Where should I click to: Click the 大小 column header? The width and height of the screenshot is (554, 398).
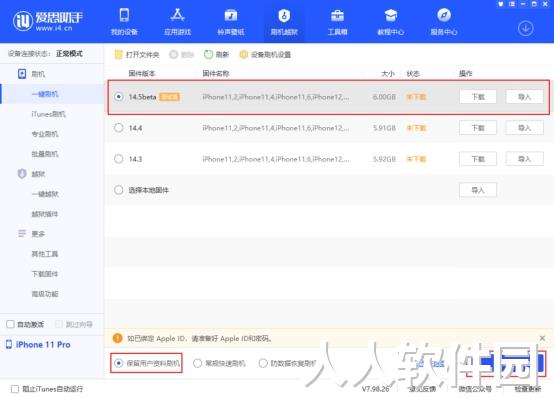388,74
